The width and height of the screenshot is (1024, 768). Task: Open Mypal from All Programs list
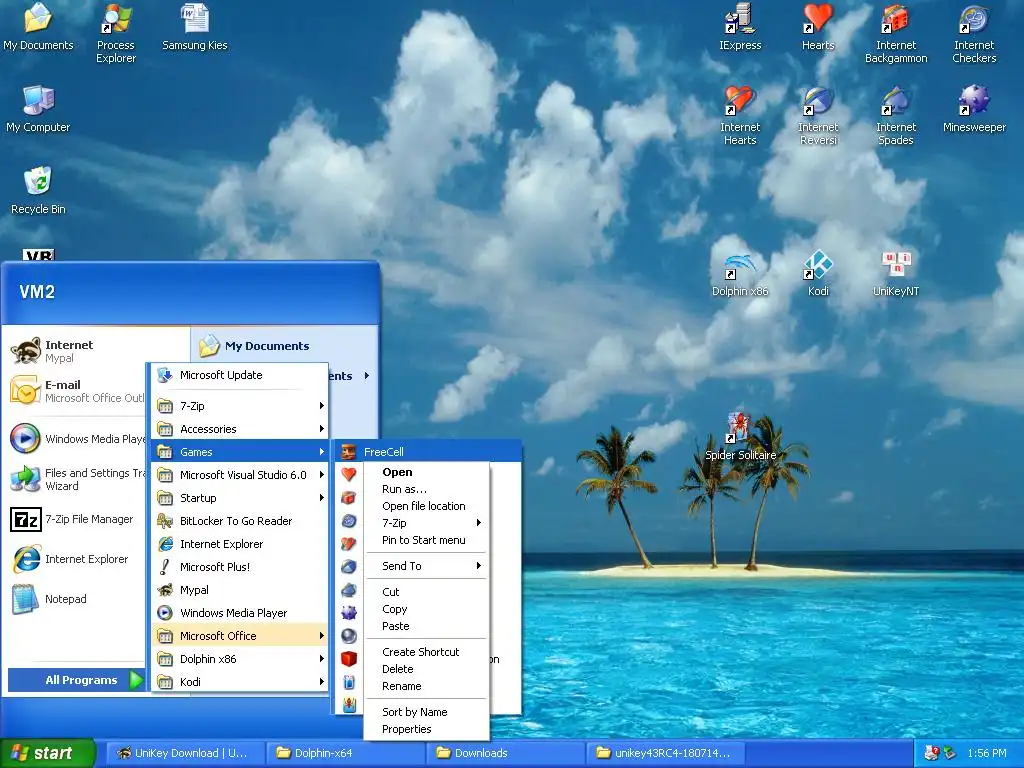click(x=240, y=590)
